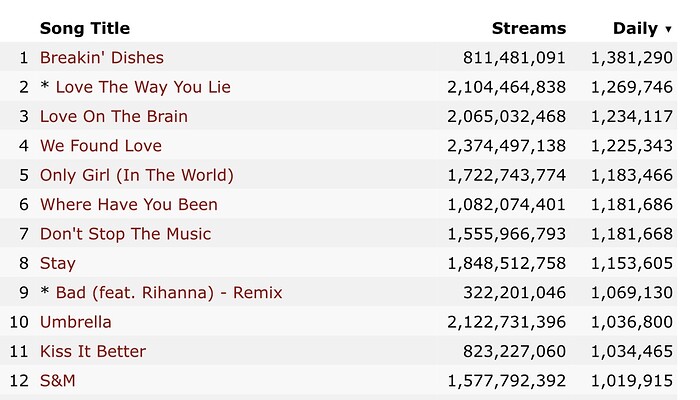Click the Love On The Brain link
The width and height of the screenshot is (700, 400).
pos(113,116)
